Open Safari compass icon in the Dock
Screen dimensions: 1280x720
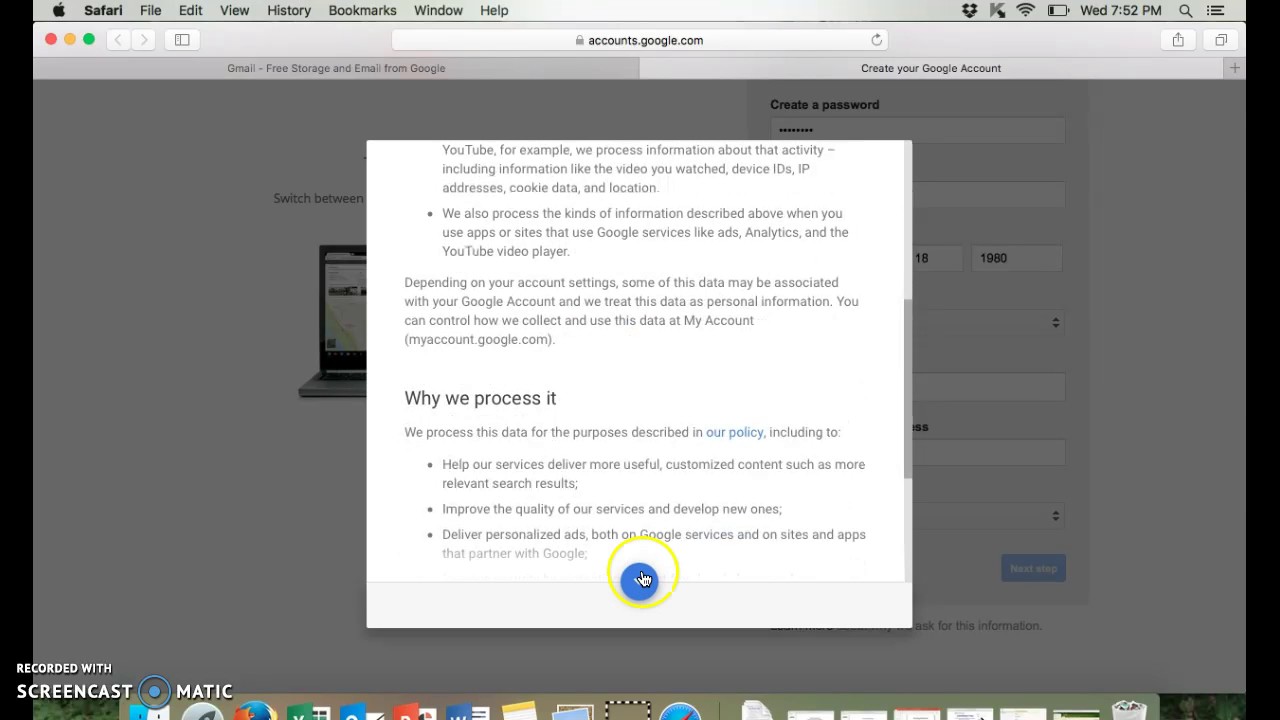(680, 712)
